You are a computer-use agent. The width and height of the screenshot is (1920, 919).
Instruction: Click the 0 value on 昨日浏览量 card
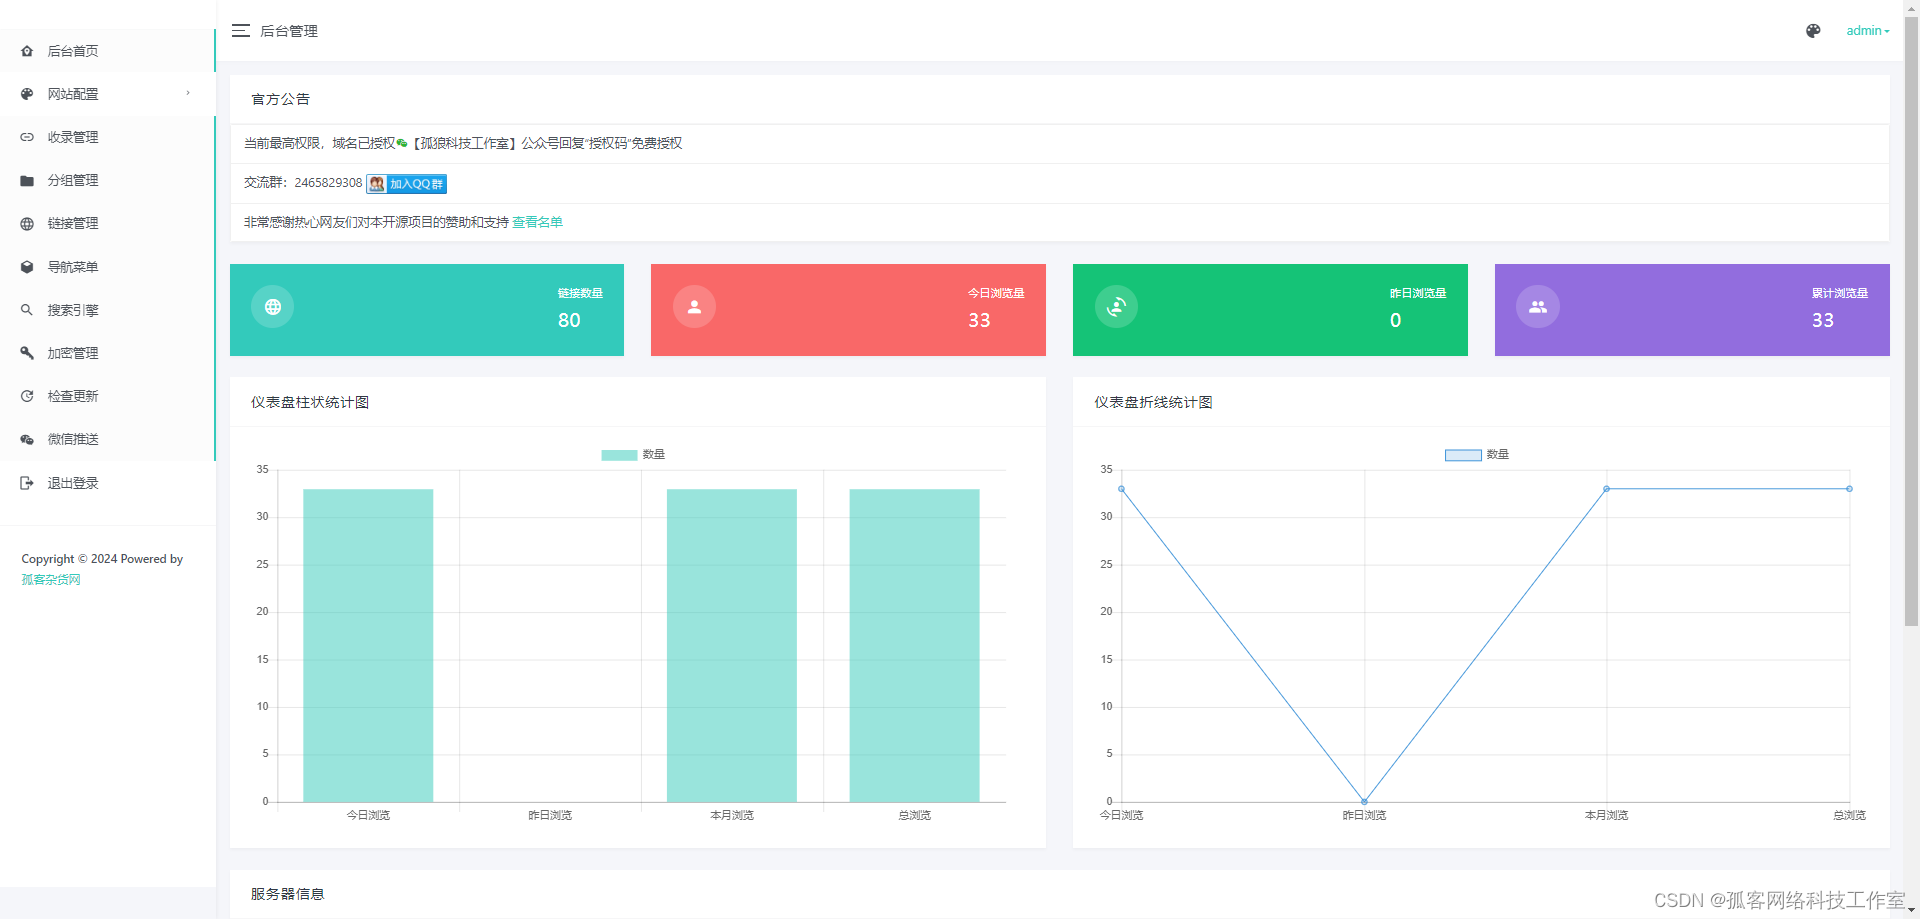1395,320
